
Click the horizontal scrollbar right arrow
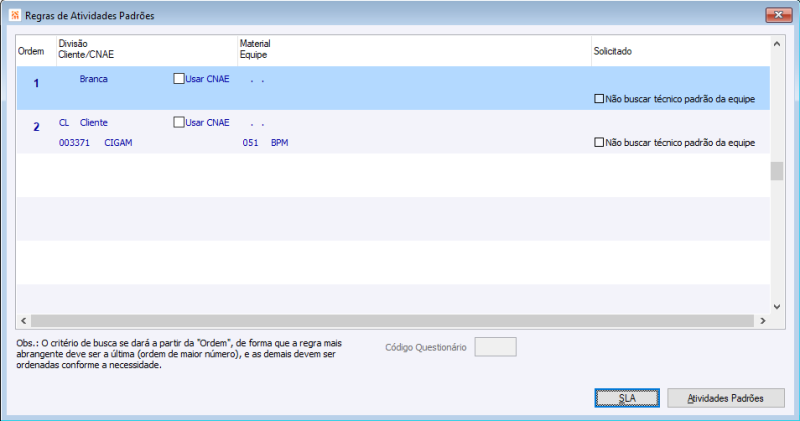(763, 321)
